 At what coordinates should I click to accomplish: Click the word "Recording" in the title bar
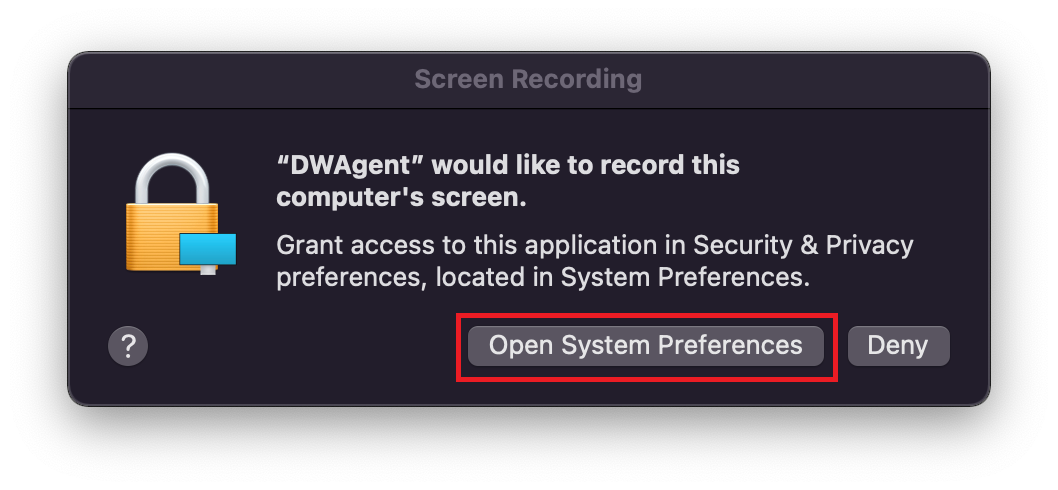pyautogui.click(x=585, y=79)
